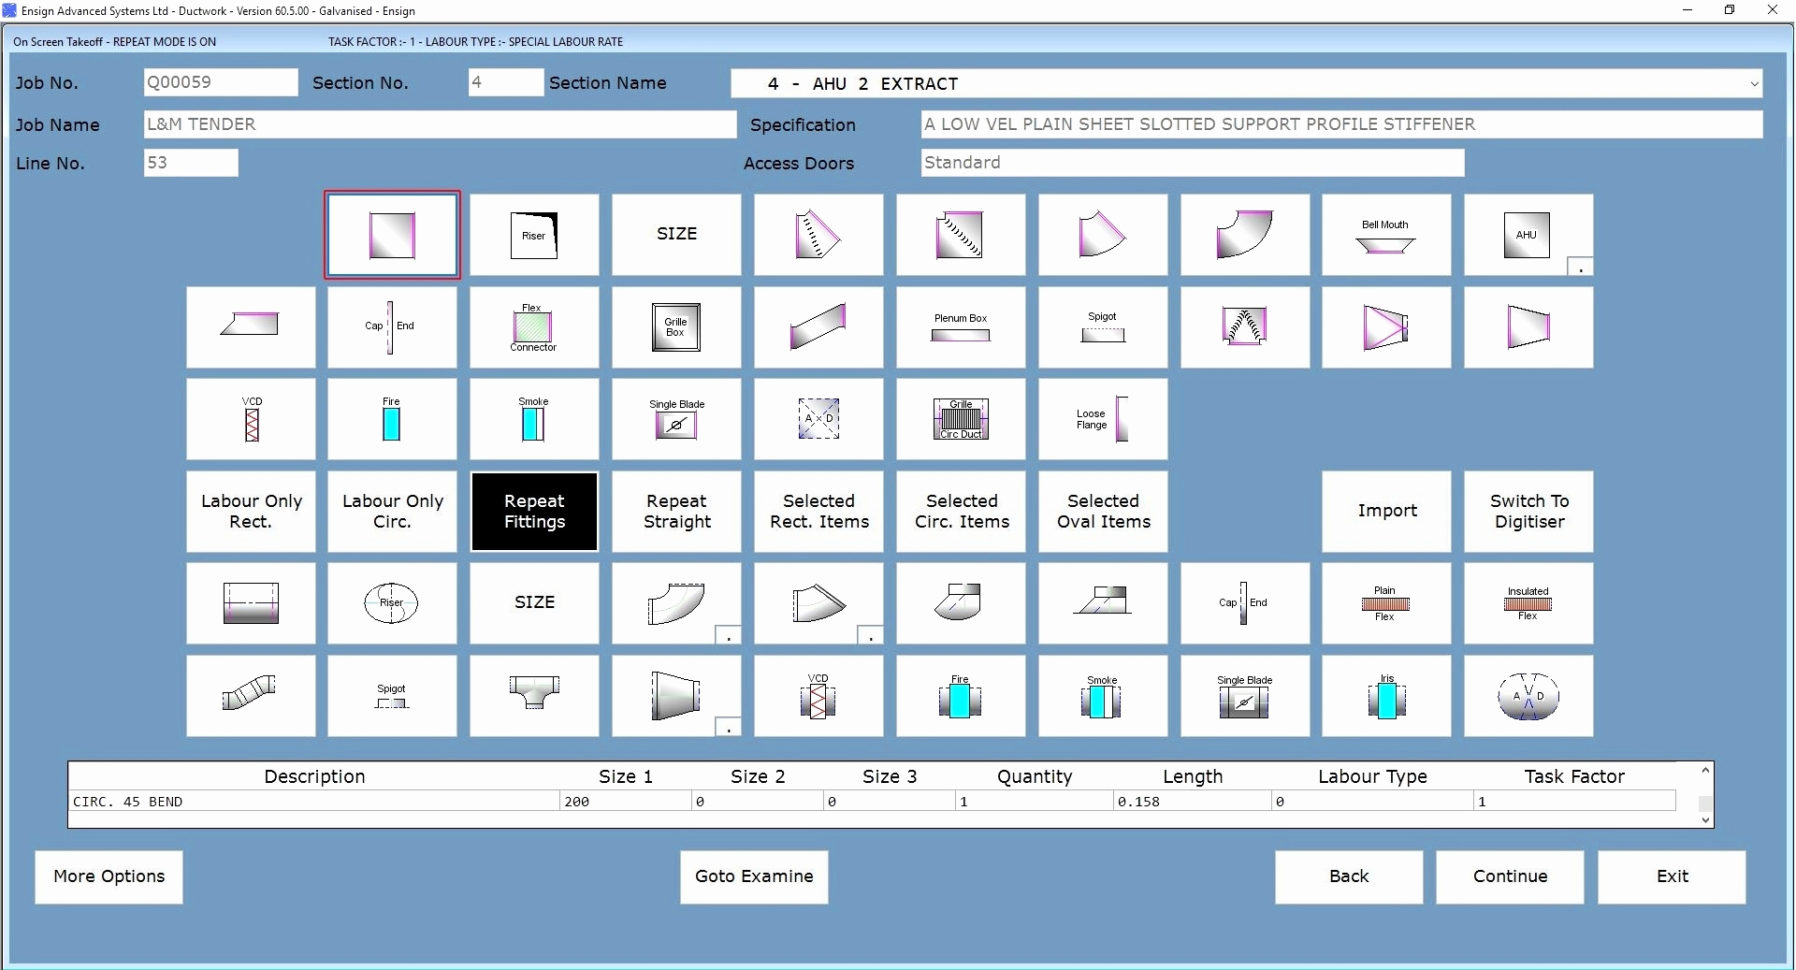Pick the circular access door icon
The height and width of the screenshot is (970, 1796).
(1528, 696)
